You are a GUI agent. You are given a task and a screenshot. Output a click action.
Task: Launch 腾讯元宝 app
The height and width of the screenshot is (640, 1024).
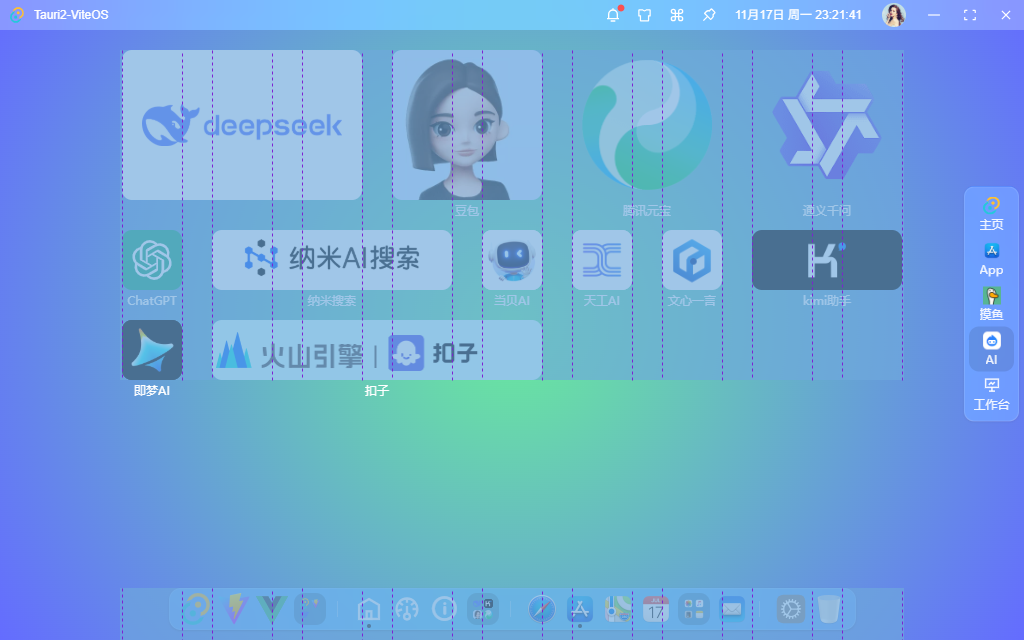tap(647, 124)
